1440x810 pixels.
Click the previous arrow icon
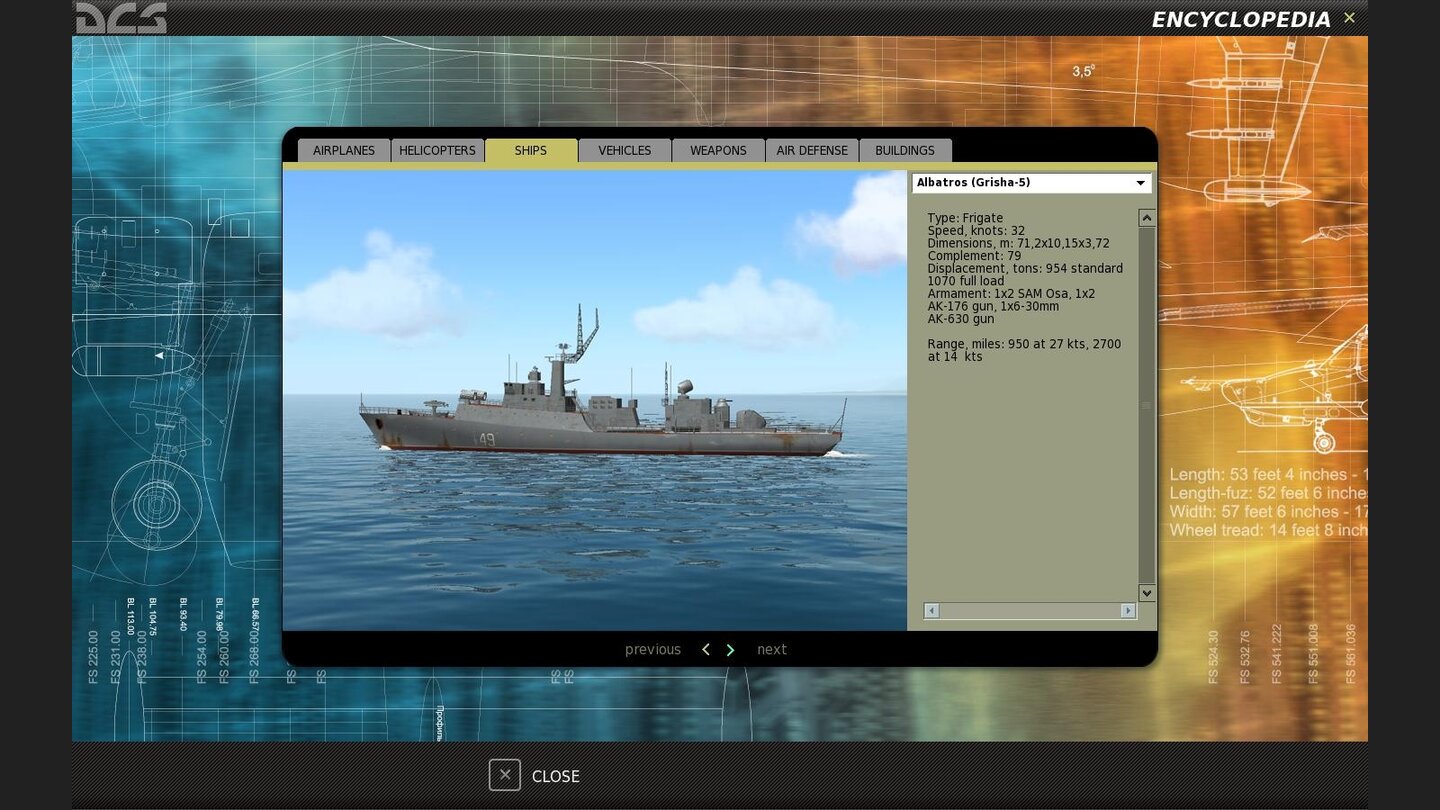(705, 650)
